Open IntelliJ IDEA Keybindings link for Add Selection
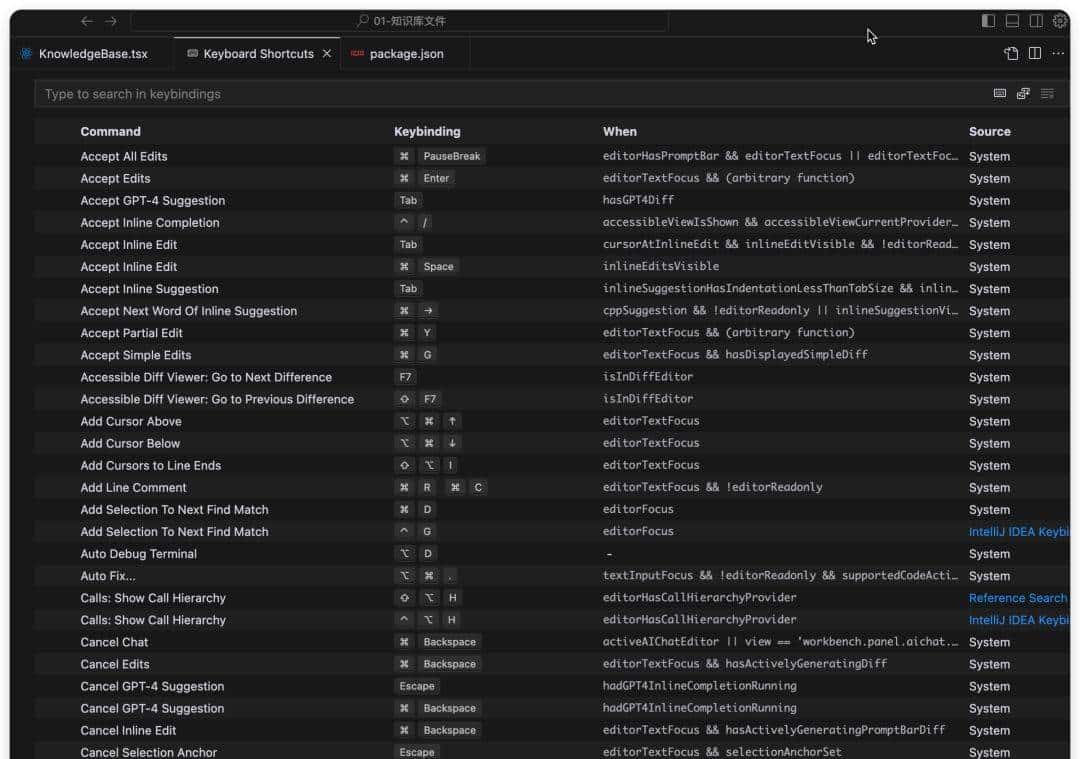1080x759 pixels. [1018, 532]
